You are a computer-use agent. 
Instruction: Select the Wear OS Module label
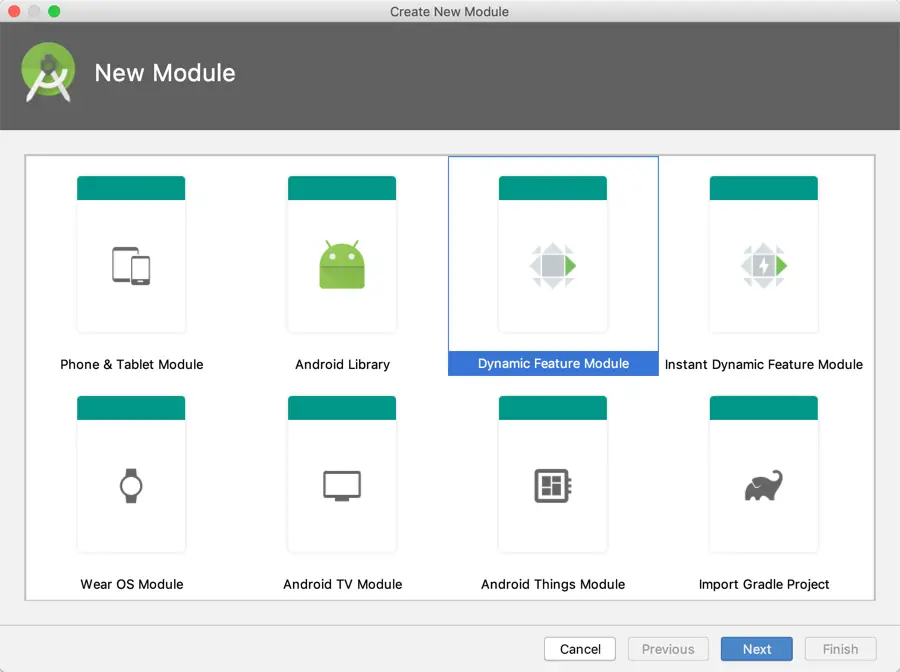coord(131,584)
